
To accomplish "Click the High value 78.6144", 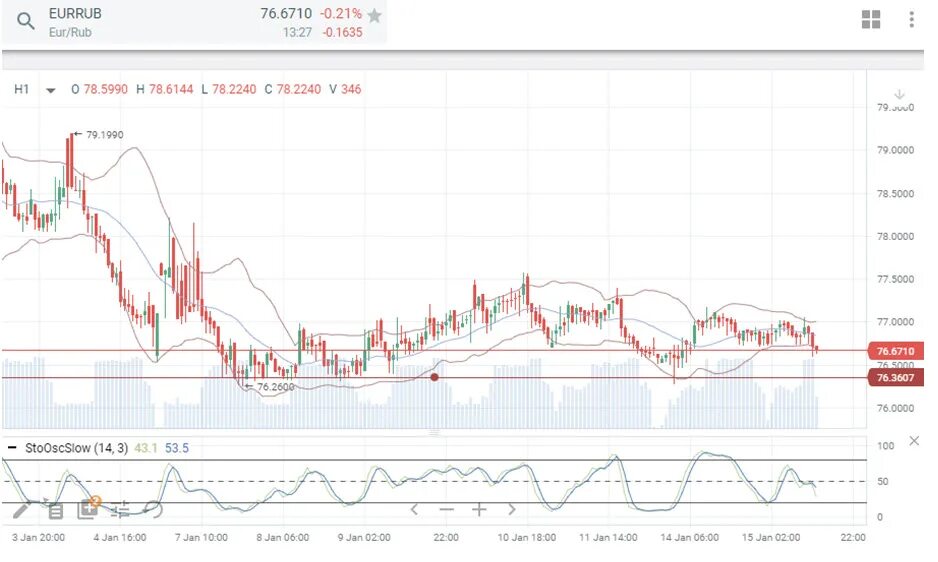I will [x=171, y=89].
